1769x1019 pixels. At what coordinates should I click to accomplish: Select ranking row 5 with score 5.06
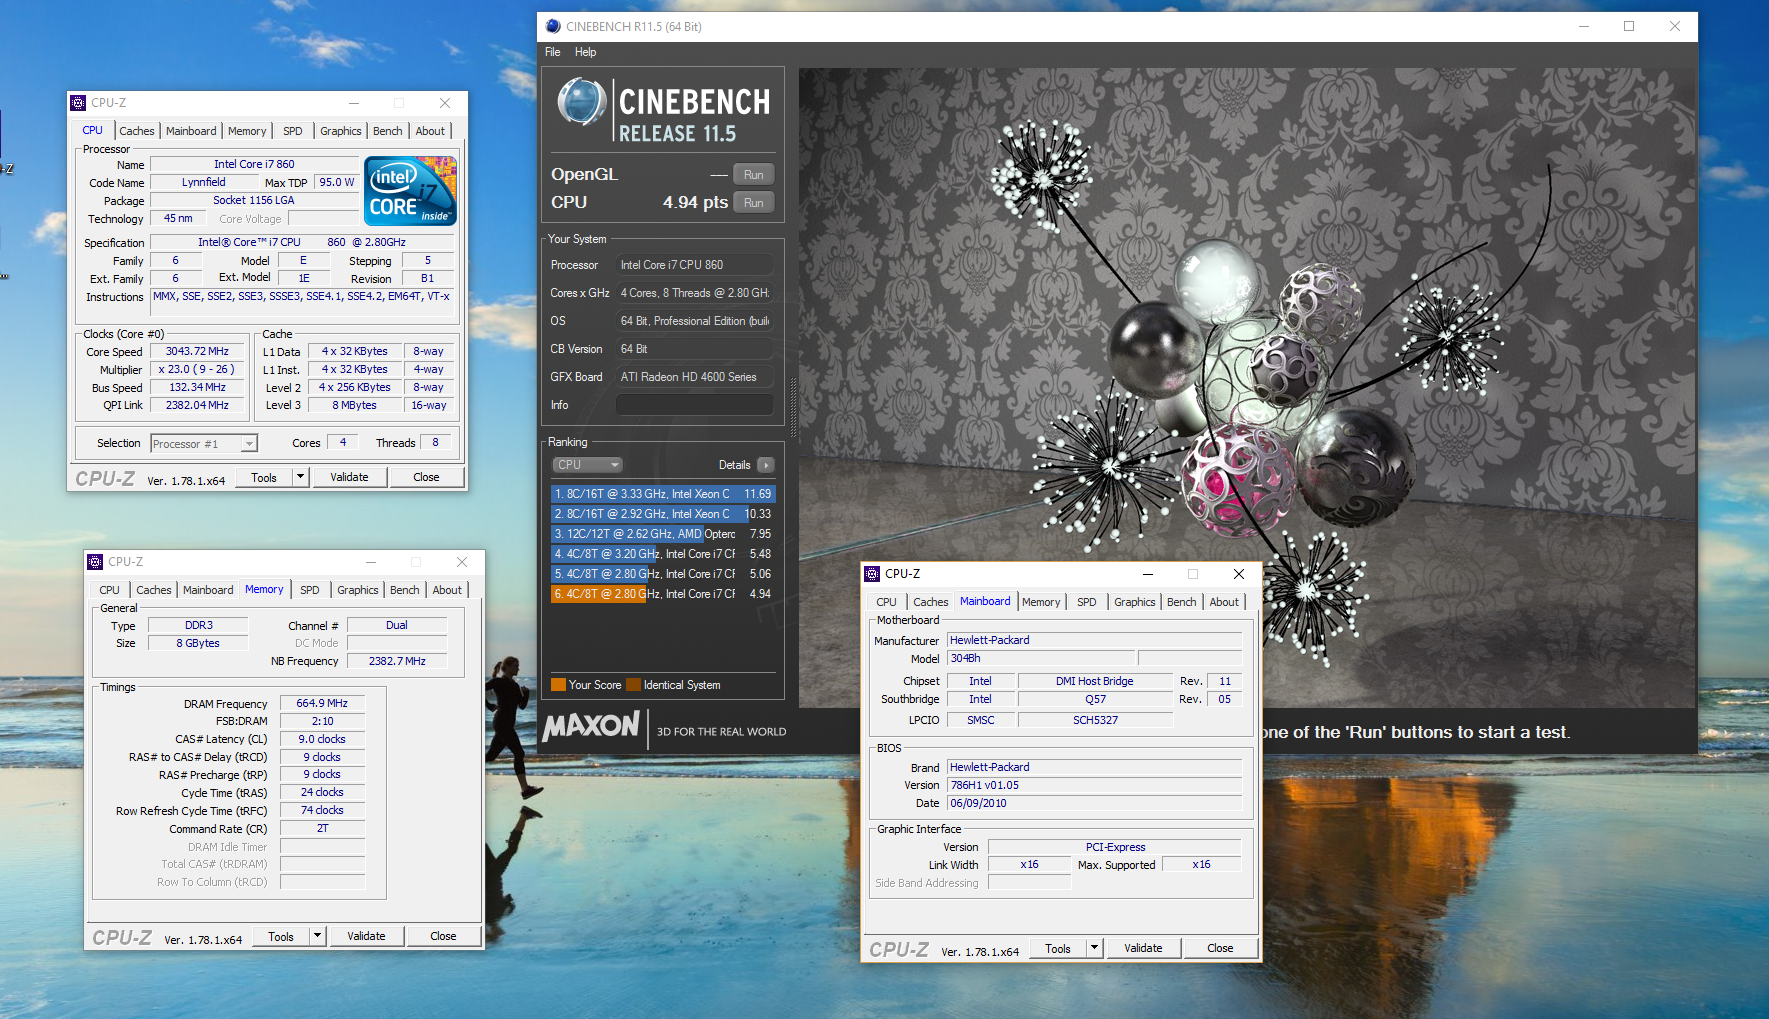pyautogui.click(x=662, y=574)
